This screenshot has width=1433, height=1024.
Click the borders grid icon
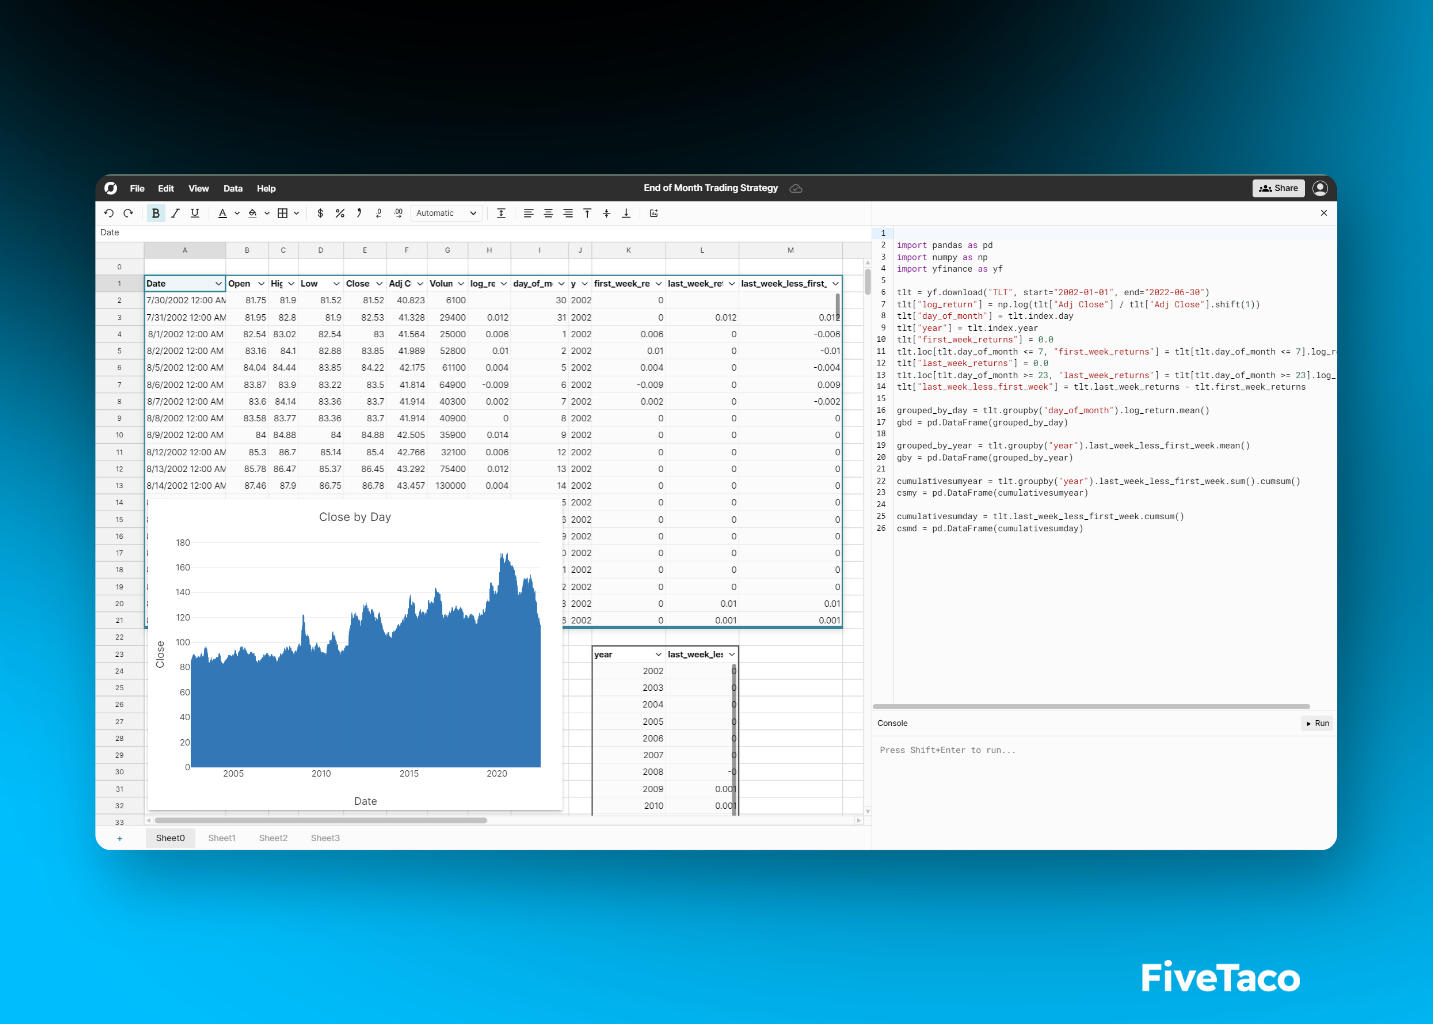283,213
